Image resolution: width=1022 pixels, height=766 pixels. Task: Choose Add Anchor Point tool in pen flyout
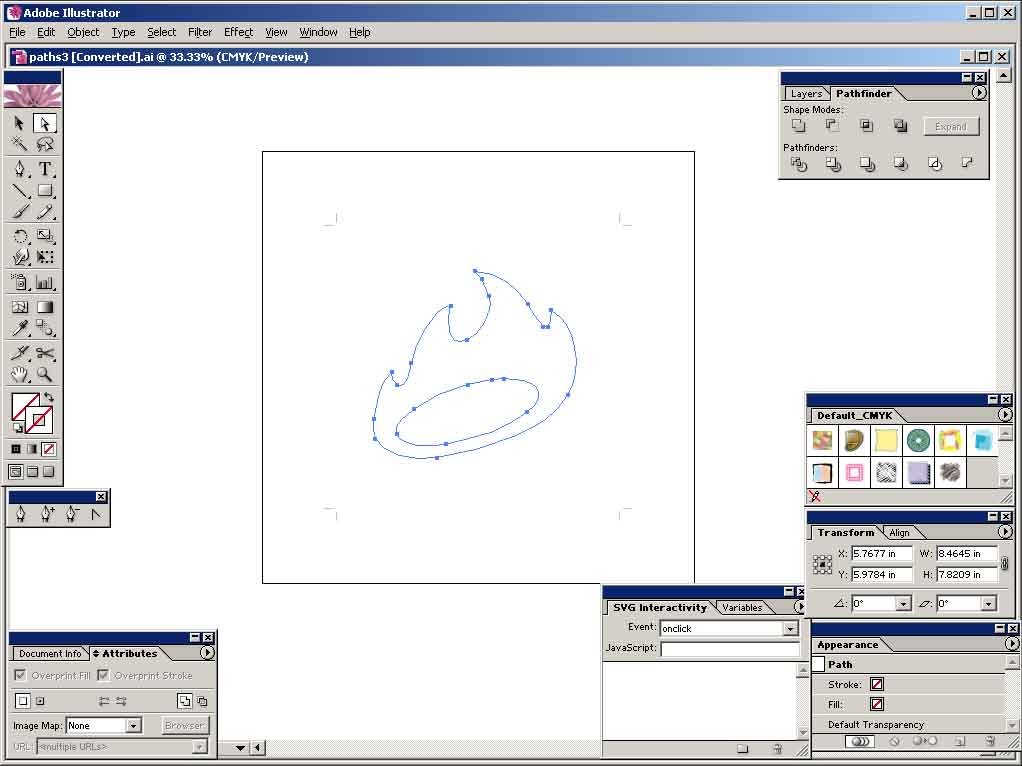47,514
